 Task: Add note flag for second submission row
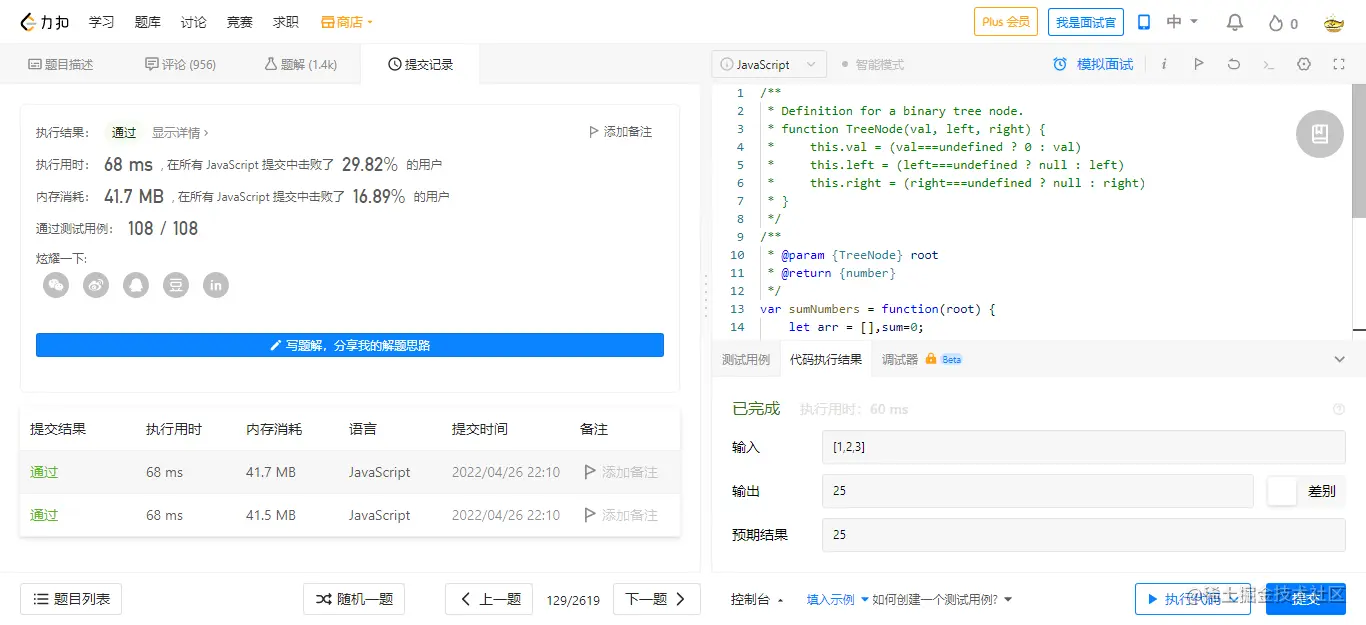(x=590, y=515)
